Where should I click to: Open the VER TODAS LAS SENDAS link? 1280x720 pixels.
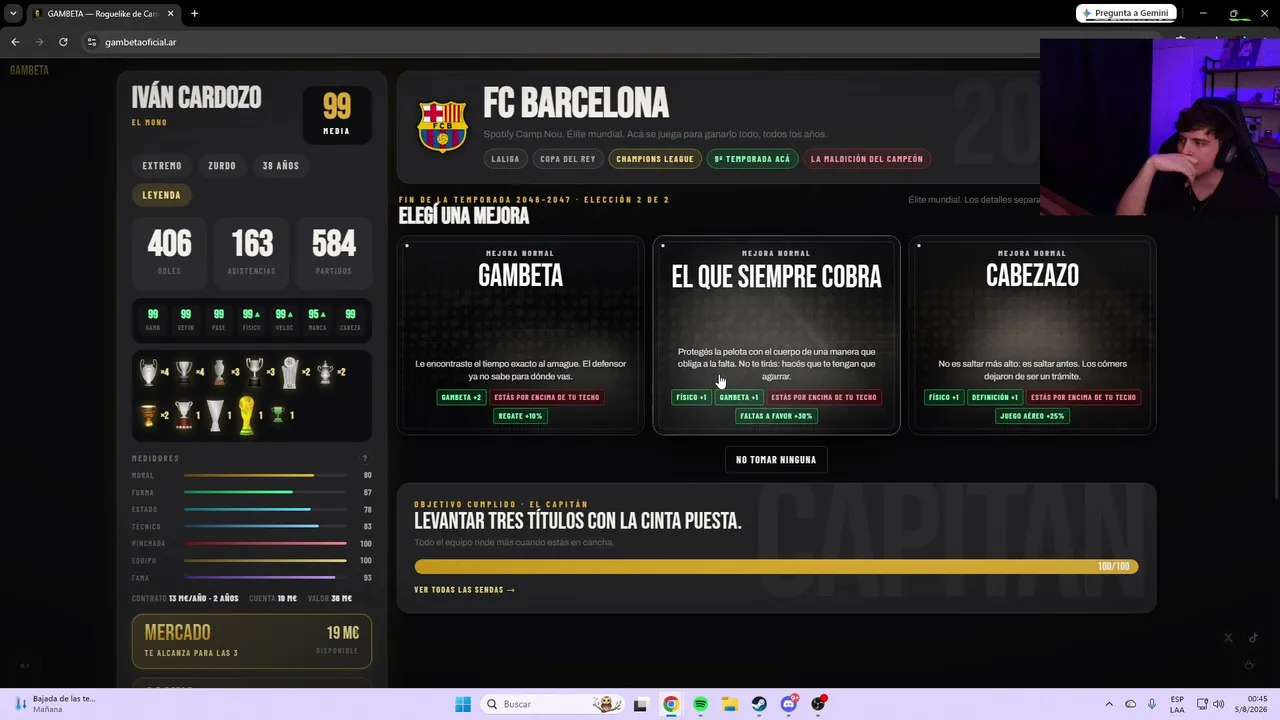pos(465,590)
